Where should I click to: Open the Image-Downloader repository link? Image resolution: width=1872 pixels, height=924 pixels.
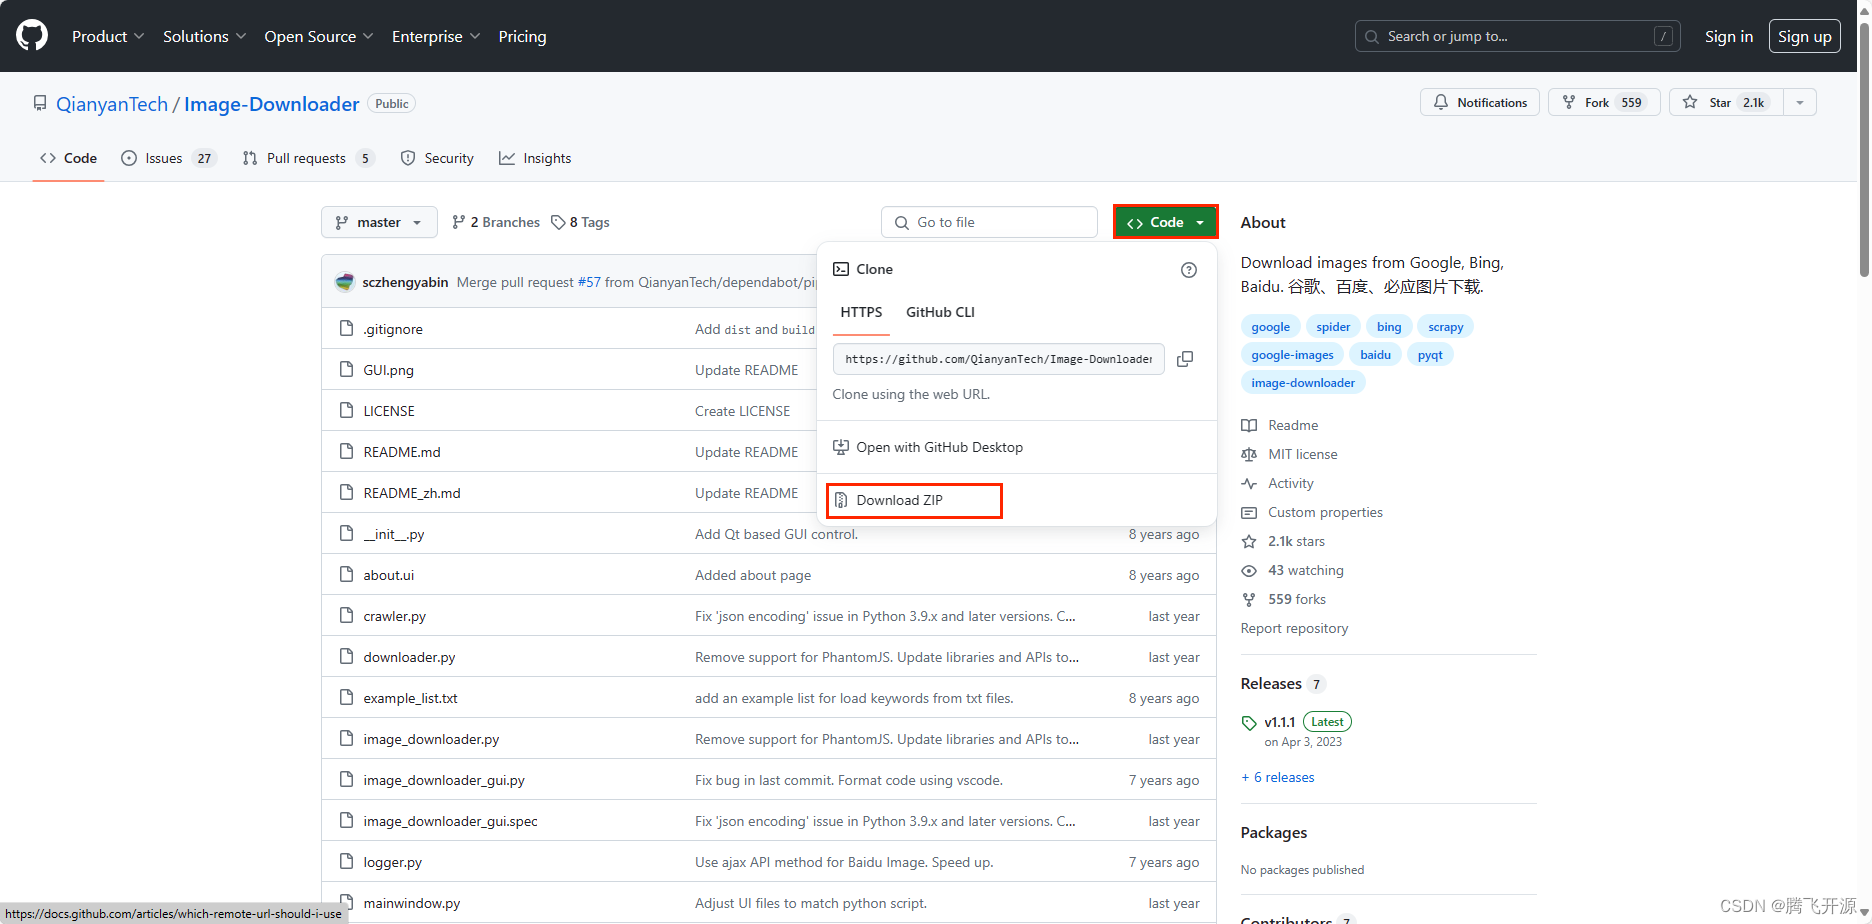(x=271, y=104)
